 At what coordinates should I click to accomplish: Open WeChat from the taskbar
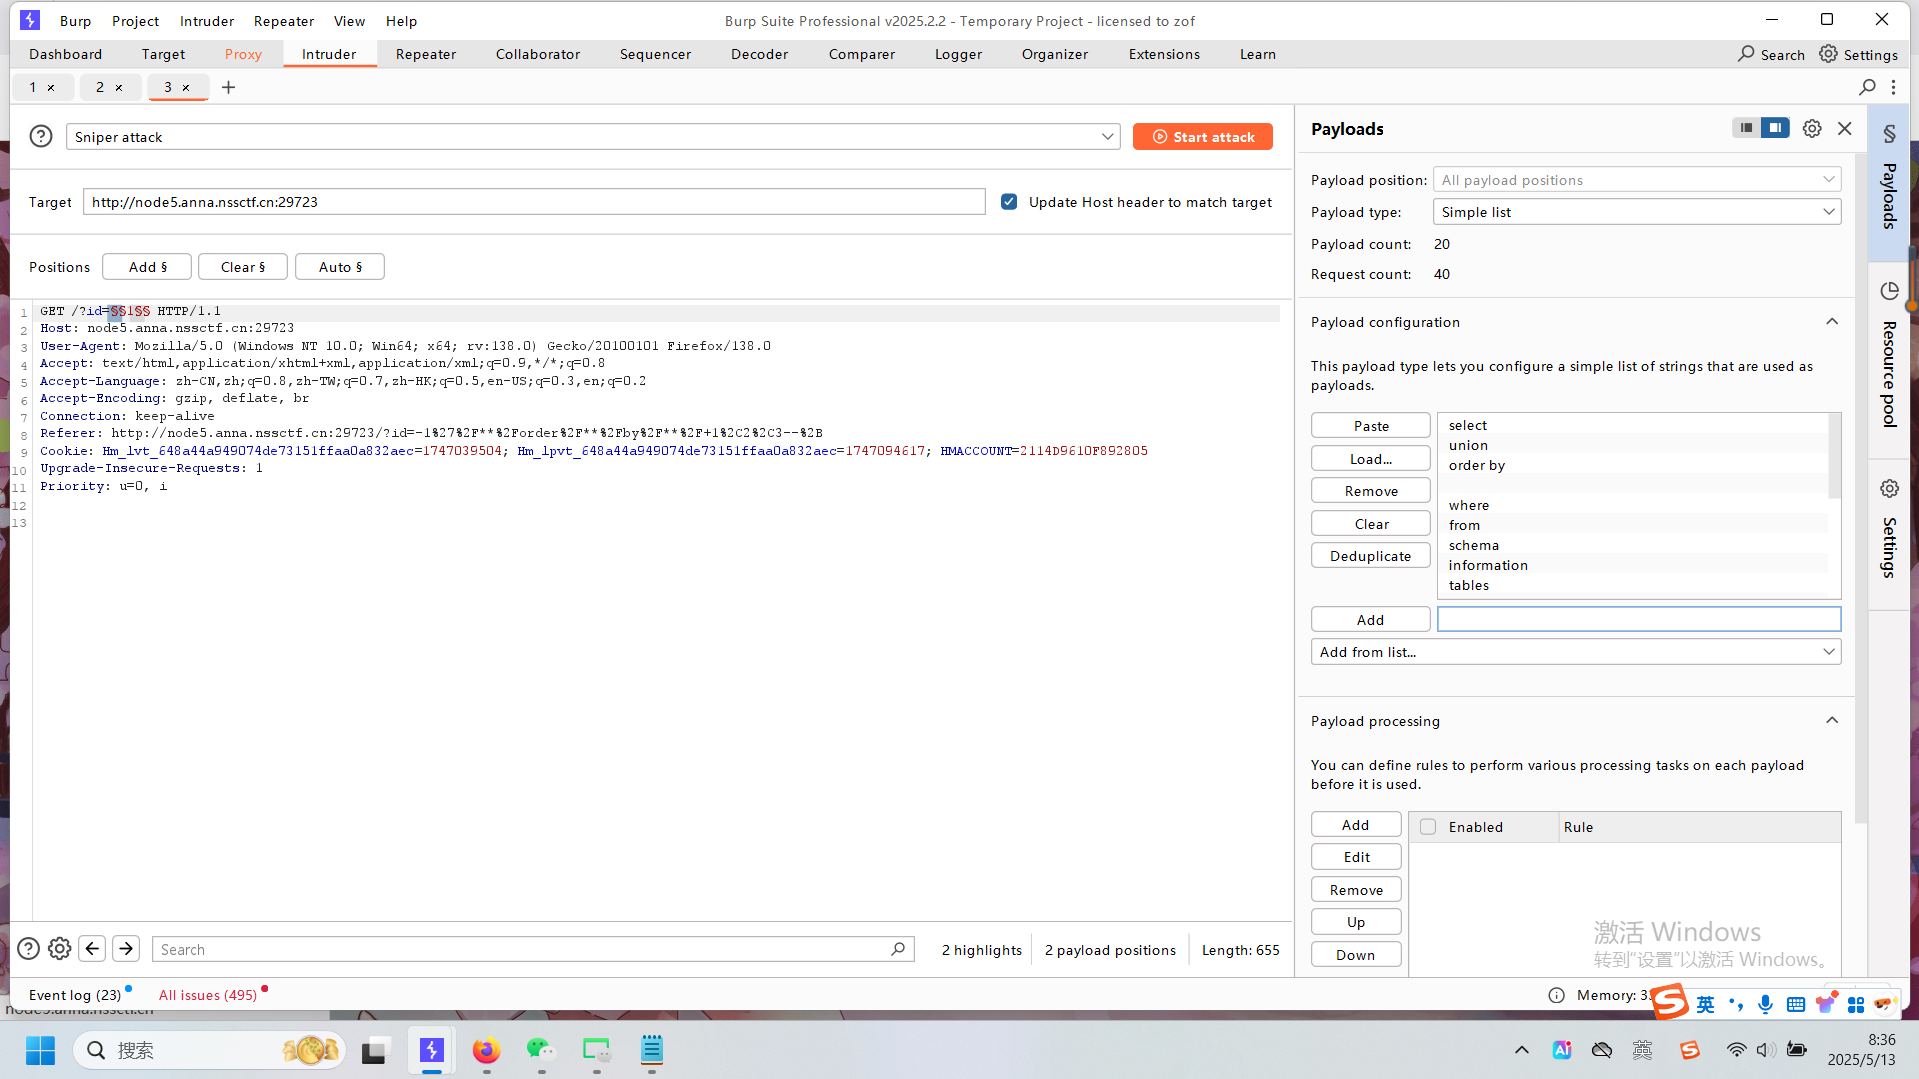pos(541,1050)
